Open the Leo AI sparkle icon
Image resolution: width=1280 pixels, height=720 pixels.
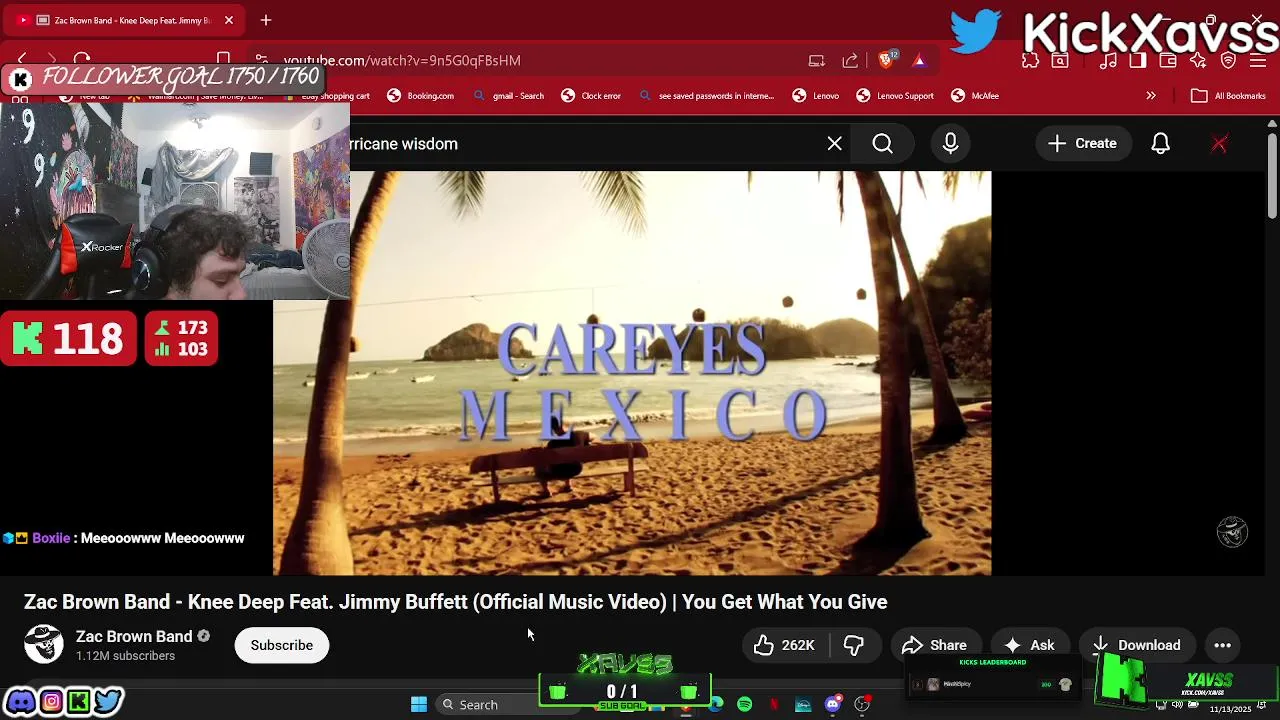click(x=1198, y=60)
